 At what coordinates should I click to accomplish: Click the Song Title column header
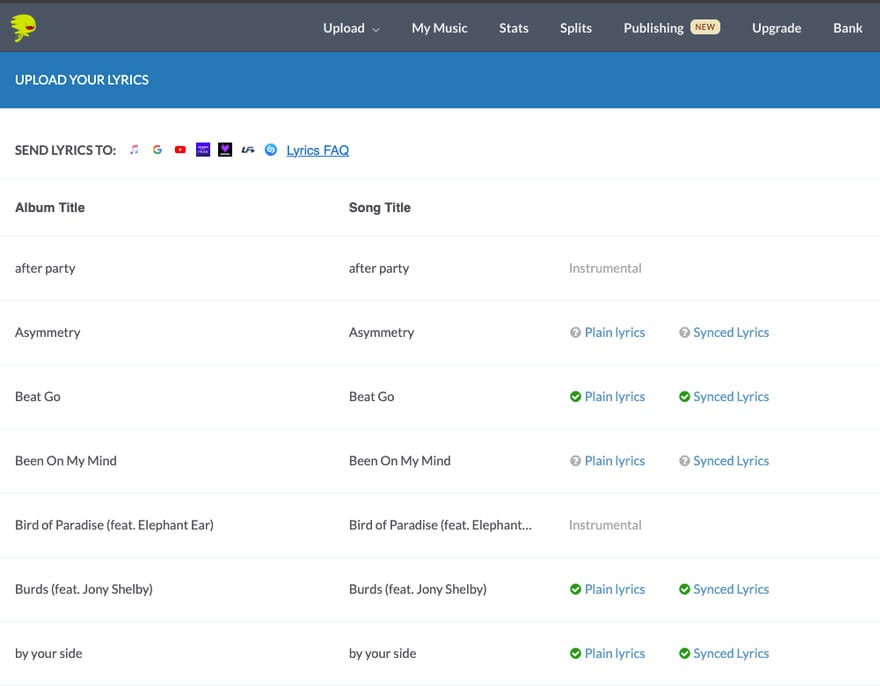click(x=380, y=208)
